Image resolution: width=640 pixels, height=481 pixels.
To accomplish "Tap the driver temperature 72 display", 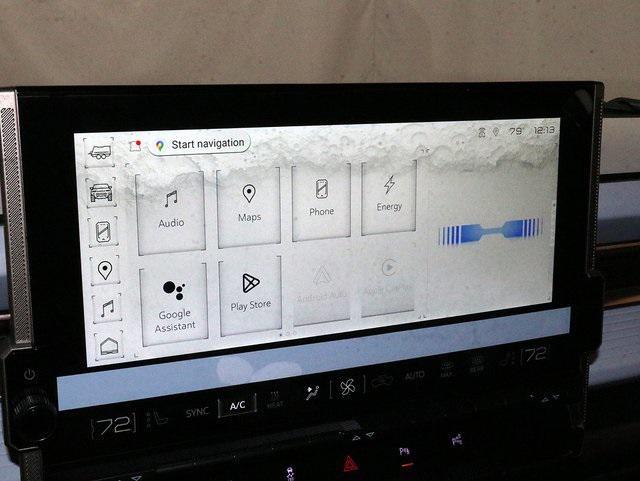I will [113, 427].
